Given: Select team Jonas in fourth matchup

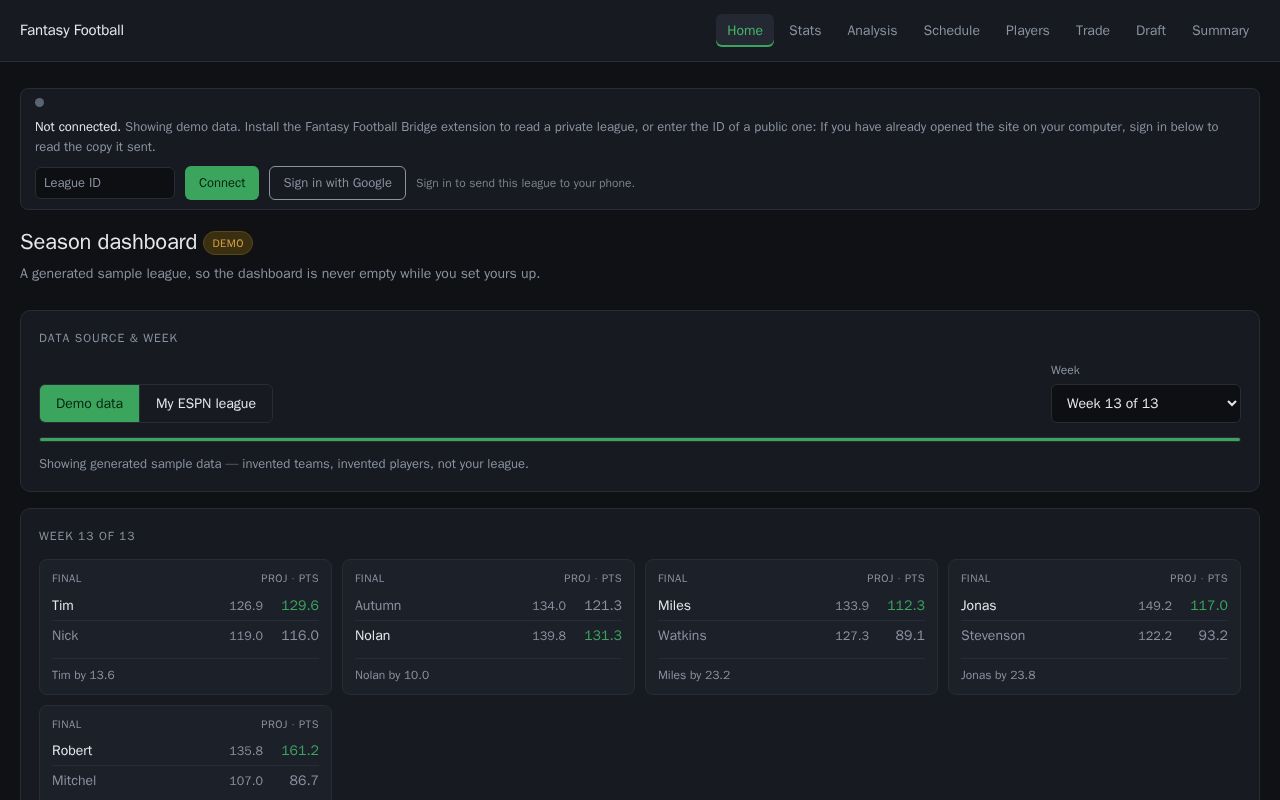Looking at the screenshot, I should [1094, 605].
